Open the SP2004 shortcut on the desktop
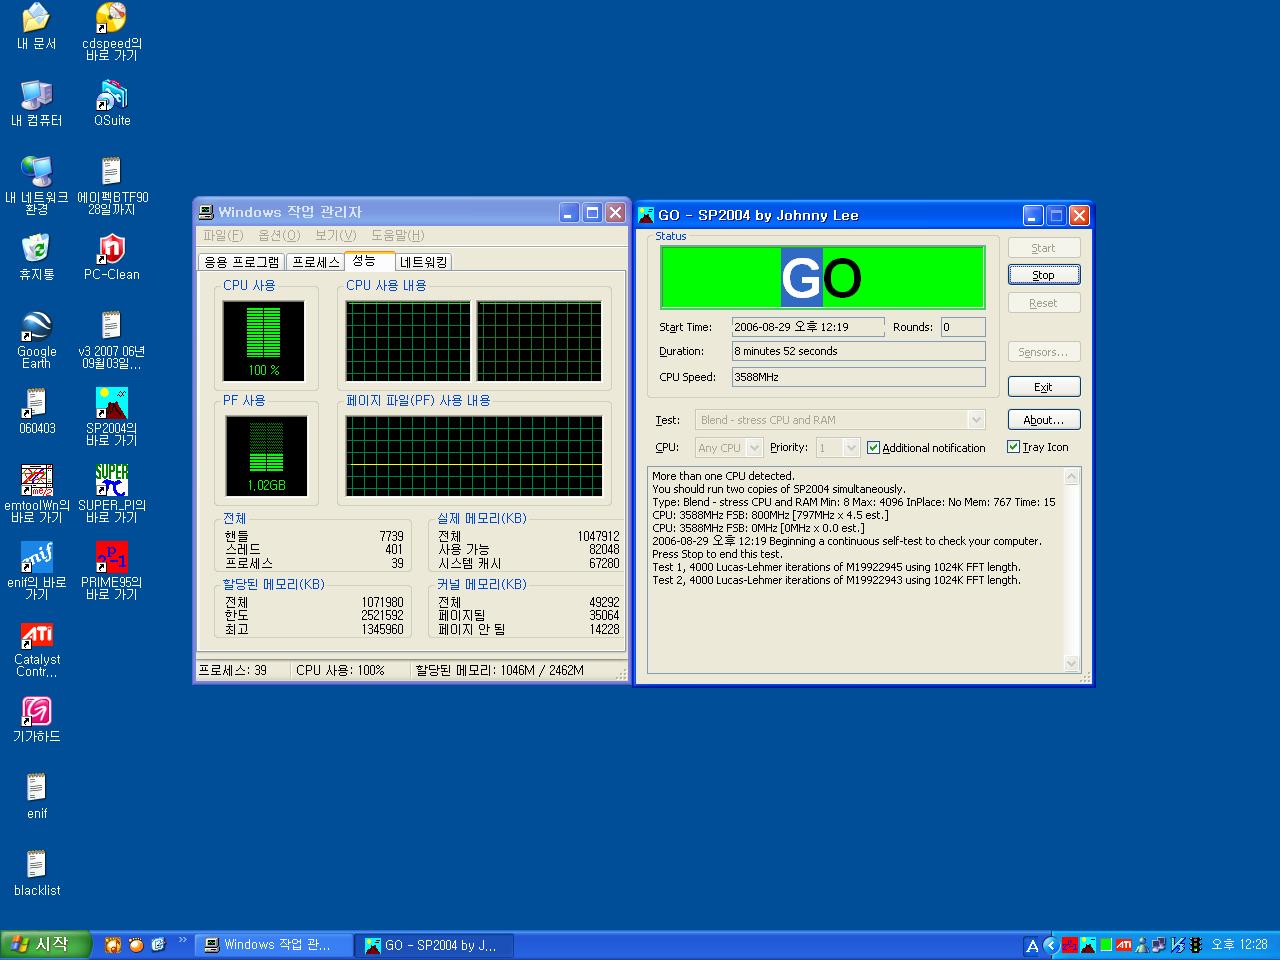1280x960 pixels. 112,417
